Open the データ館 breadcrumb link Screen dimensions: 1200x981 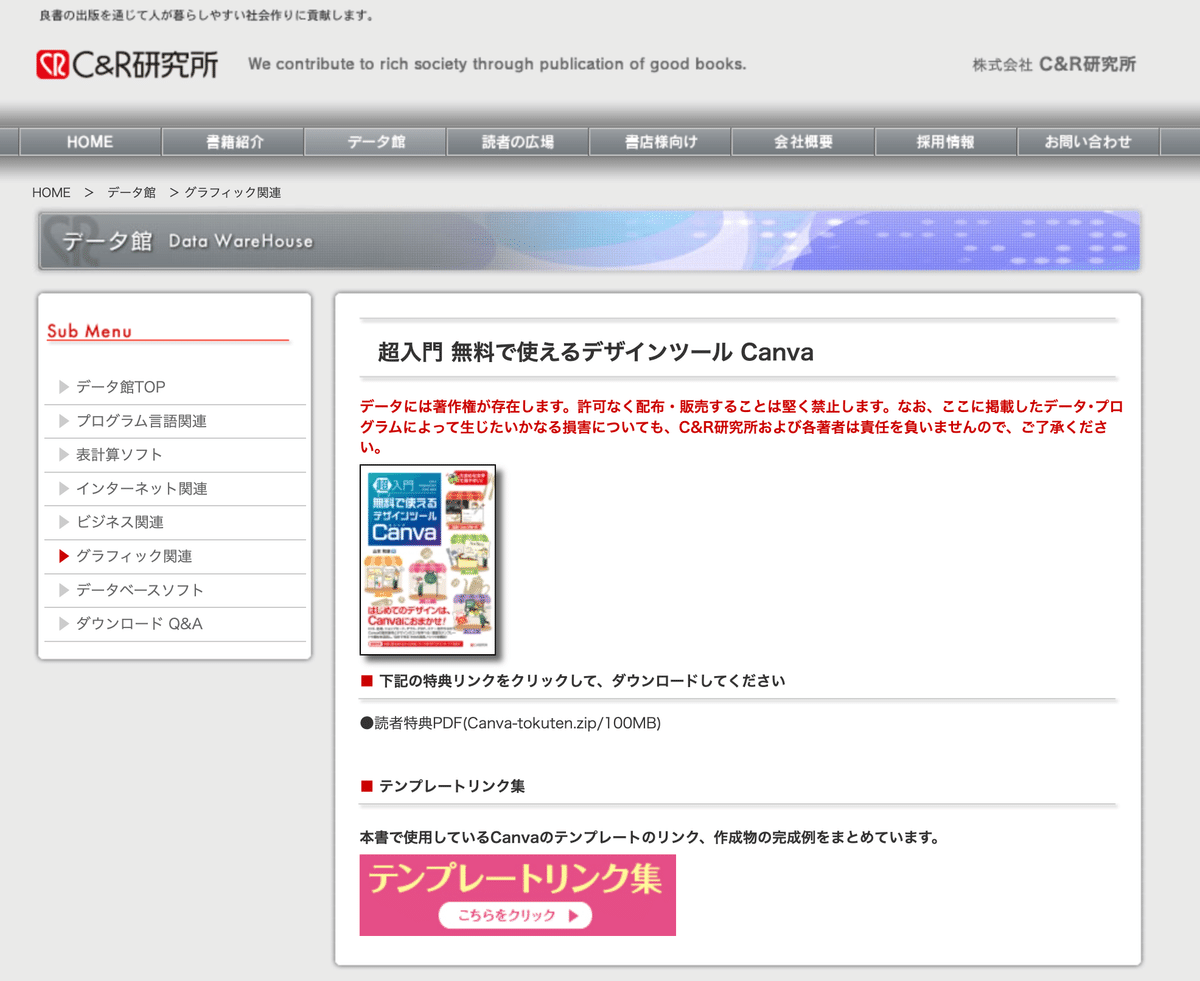[131, 192]
